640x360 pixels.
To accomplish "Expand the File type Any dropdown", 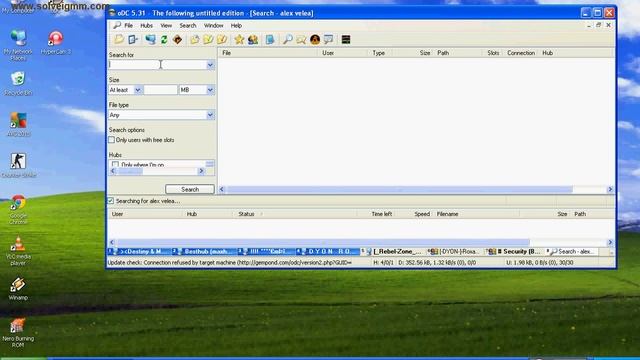I will click(x=210, y=115).
